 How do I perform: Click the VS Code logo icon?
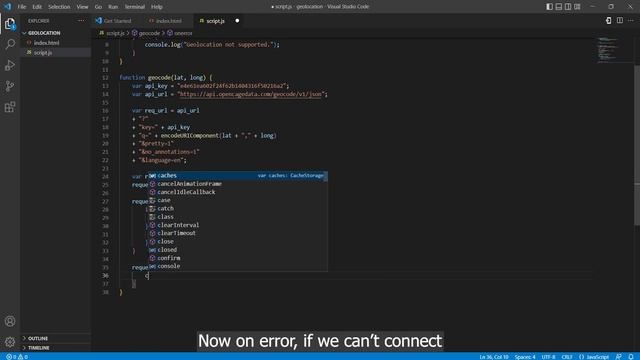[x=7, y=7]
